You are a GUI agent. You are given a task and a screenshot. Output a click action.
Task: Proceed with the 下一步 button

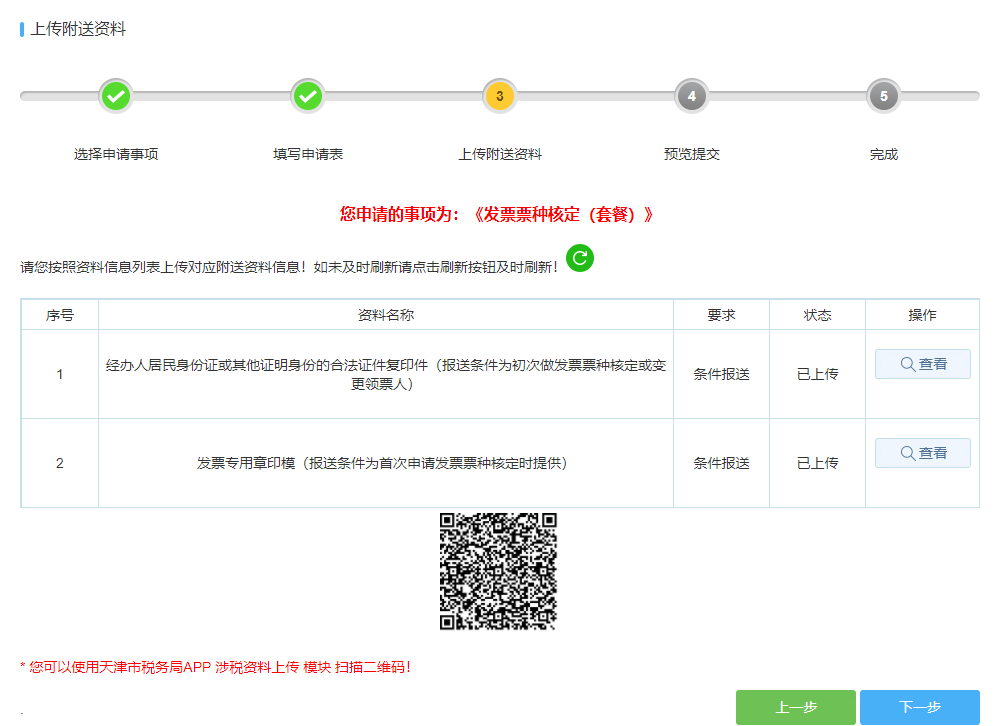coord(919,707)
